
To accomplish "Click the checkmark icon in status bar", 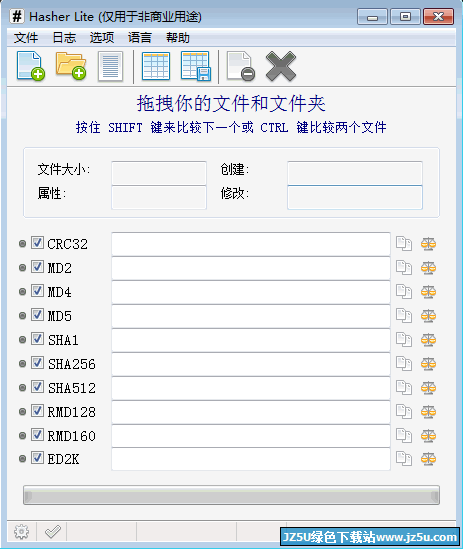I will (53, 532).
